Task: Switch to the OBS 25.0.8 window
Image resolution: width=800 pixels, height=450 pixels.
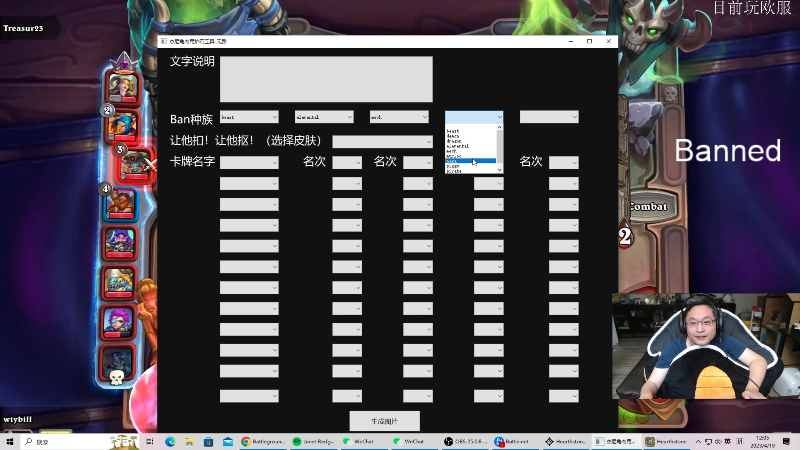Action: point(466,442)
